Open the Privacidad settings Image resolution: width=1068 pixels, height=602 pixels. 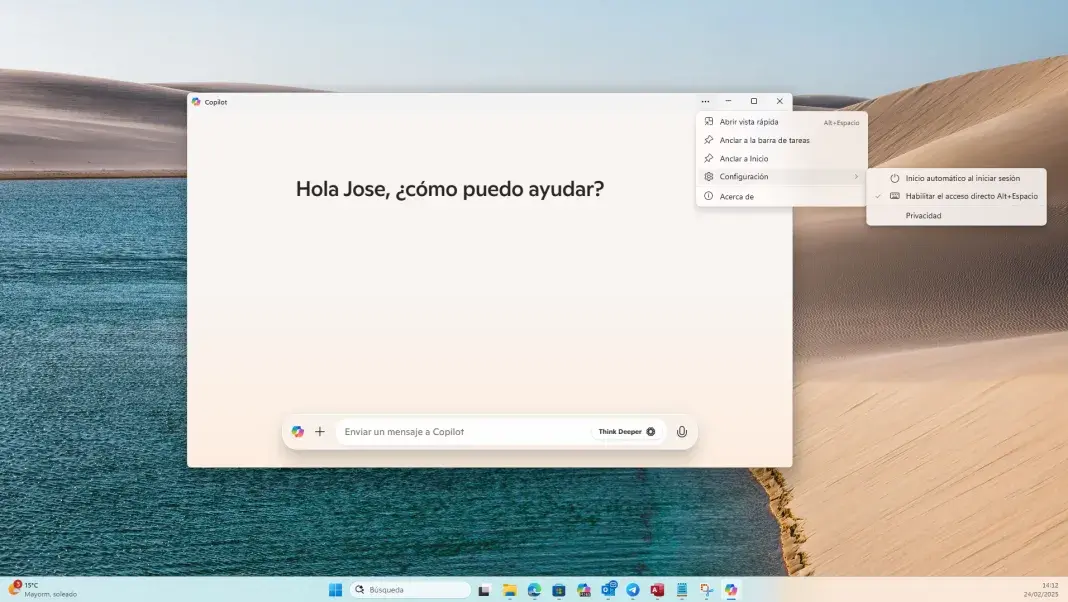(923, 215)
